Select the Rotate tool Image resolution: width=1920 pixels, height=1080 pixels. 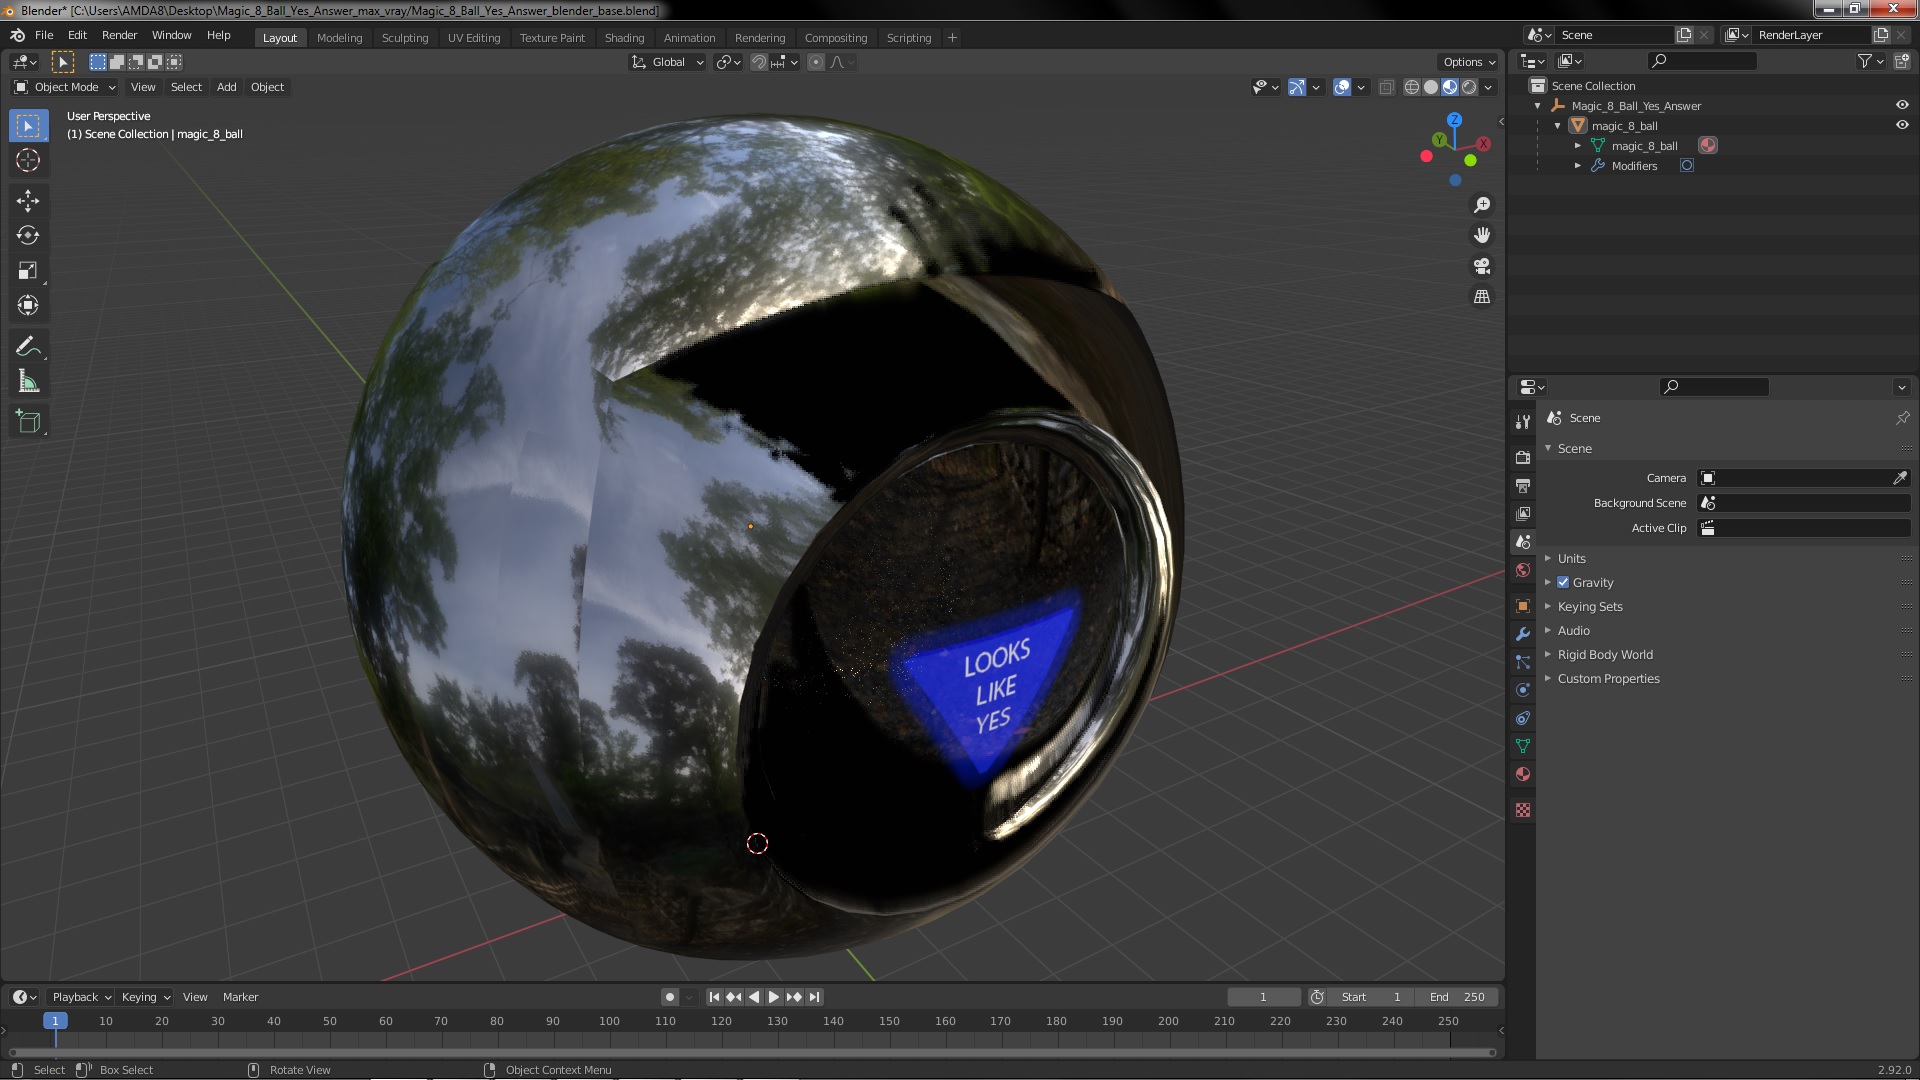28,236
